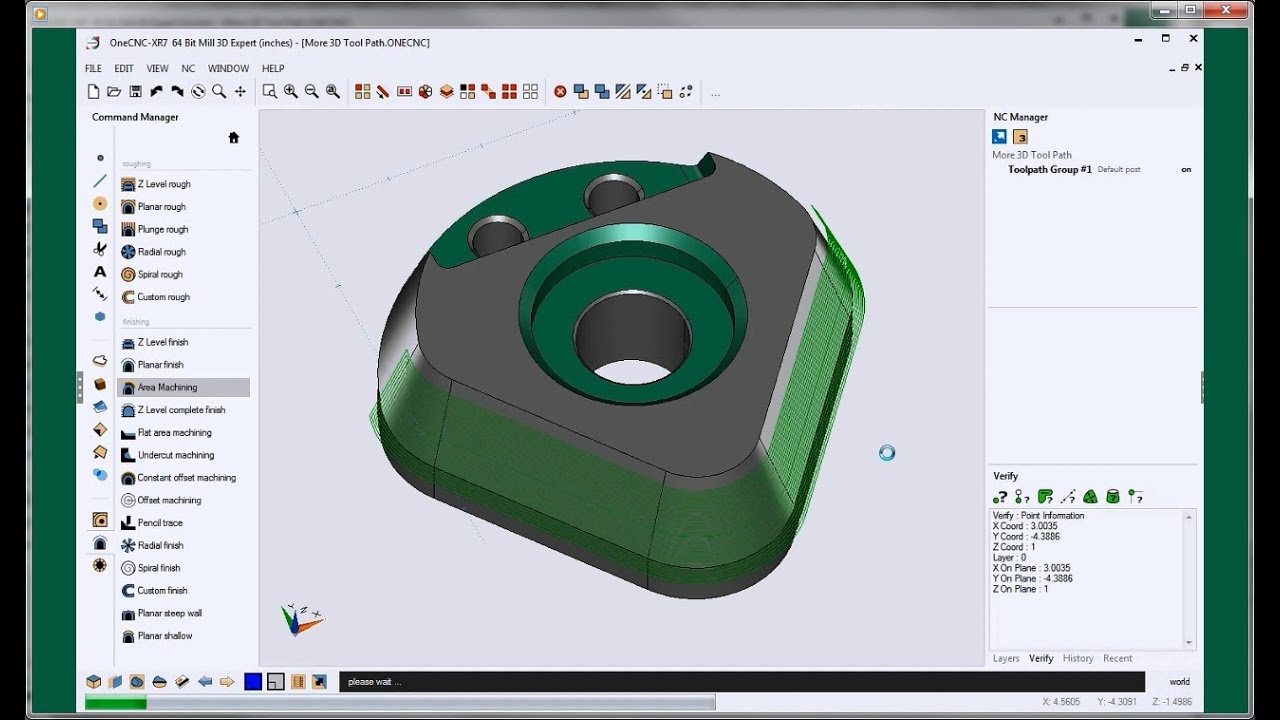The width and height of the screenshot is (1280, 720).
Task: Click the blue arrow icon in NC Manager
Action: coord(999,137)
